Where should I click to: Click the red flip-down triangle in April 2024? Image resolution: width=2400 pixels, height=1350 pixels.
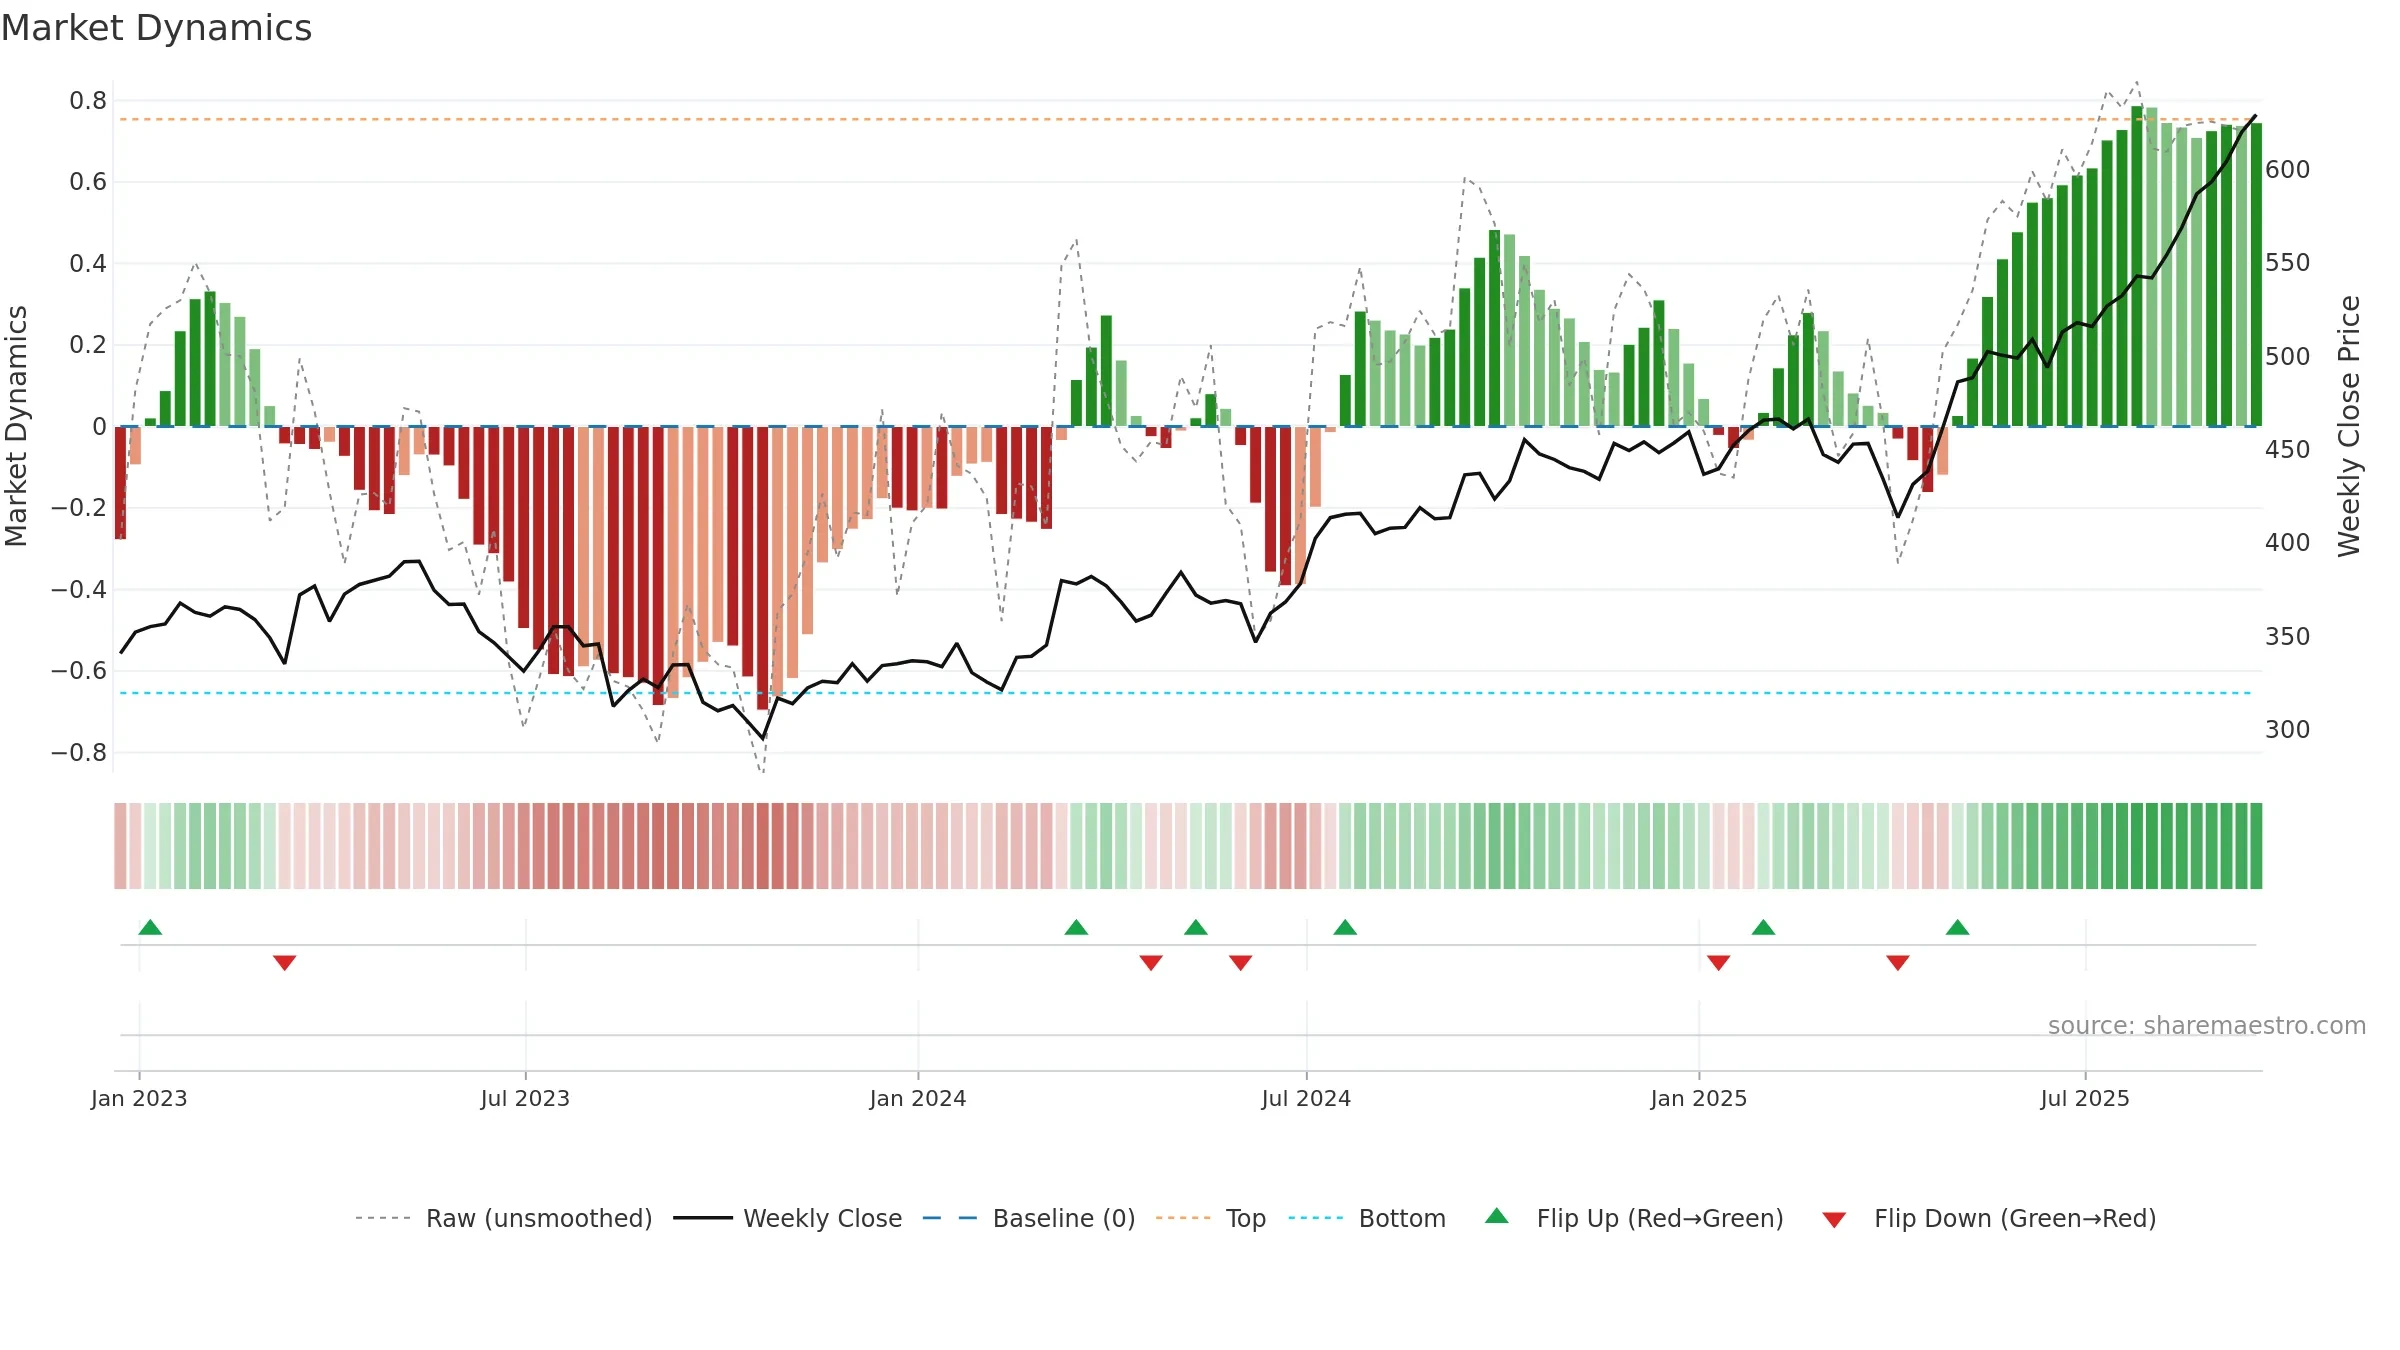(x=1151, y=963)
